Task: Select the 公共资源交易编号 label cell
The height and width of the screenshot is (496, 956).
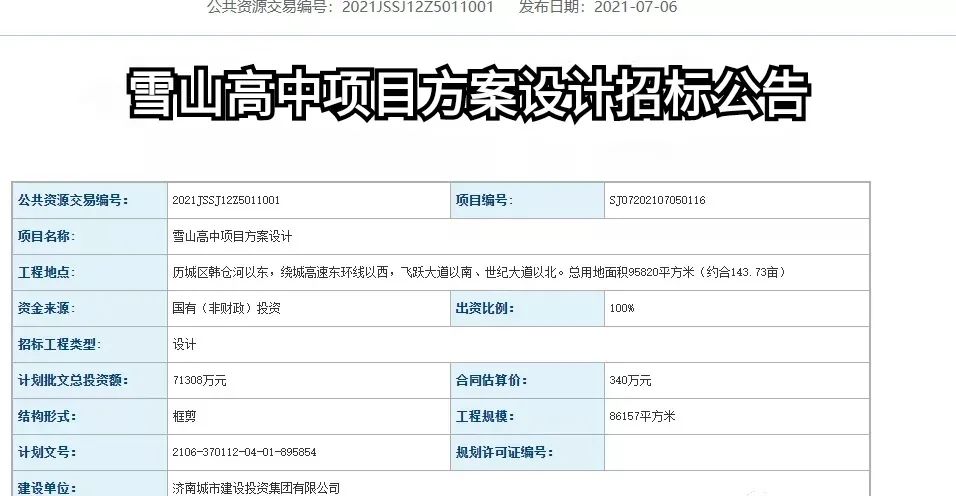Action: pos(90,200)
